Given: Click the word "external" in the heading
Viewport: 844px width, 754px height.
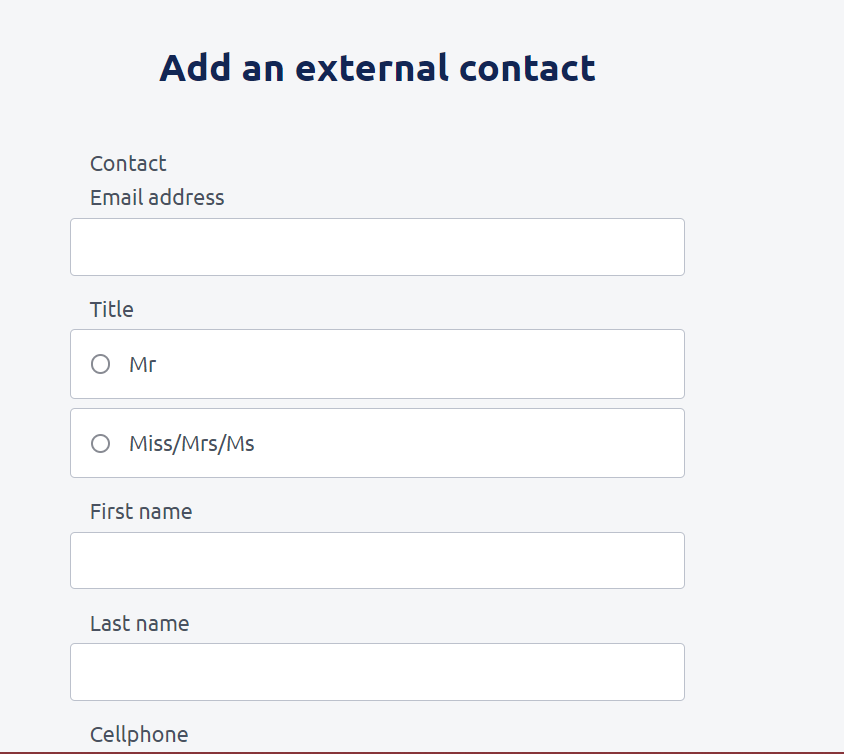Looking at the screenshot, I should (371, 68).
